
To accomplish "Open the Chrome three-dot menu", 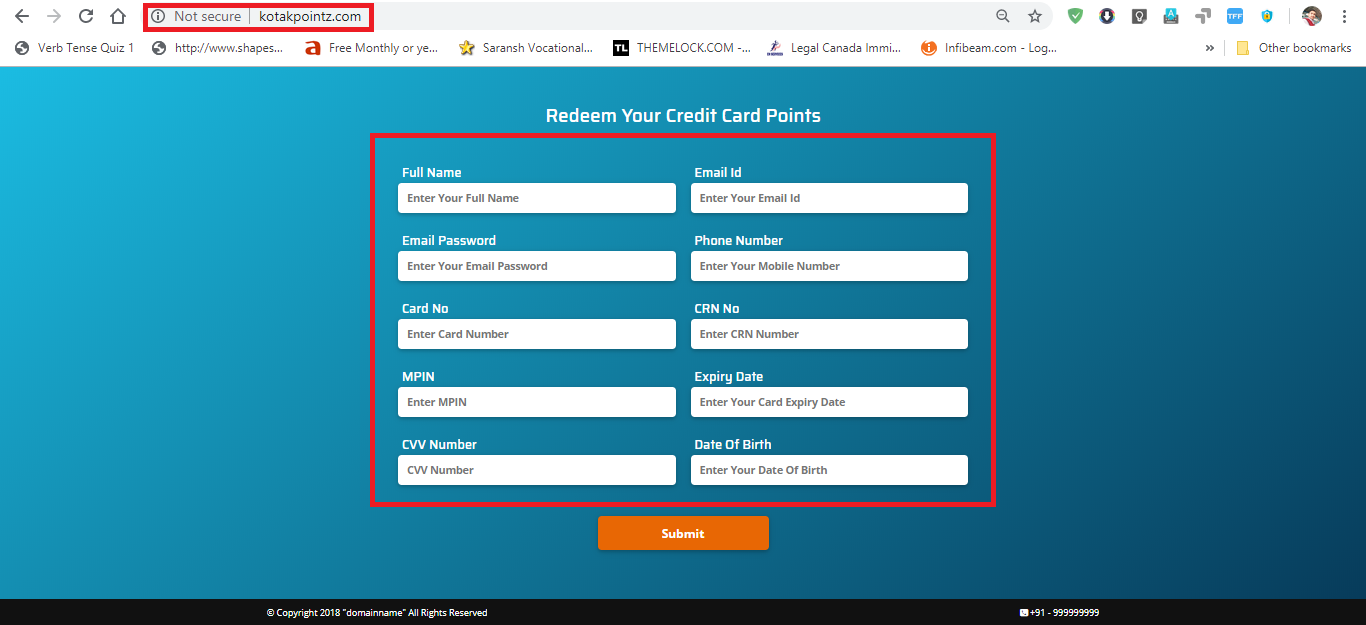I will [1344, 16].
